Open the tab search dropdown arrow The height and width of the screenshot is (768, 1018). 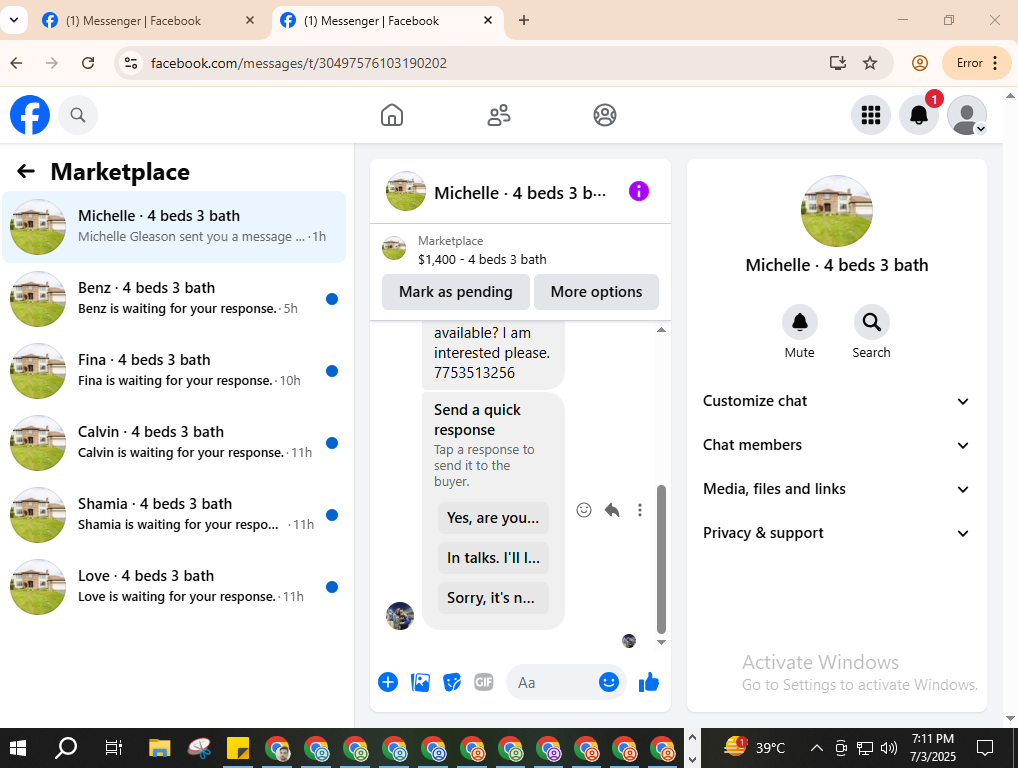click(14, 20)
